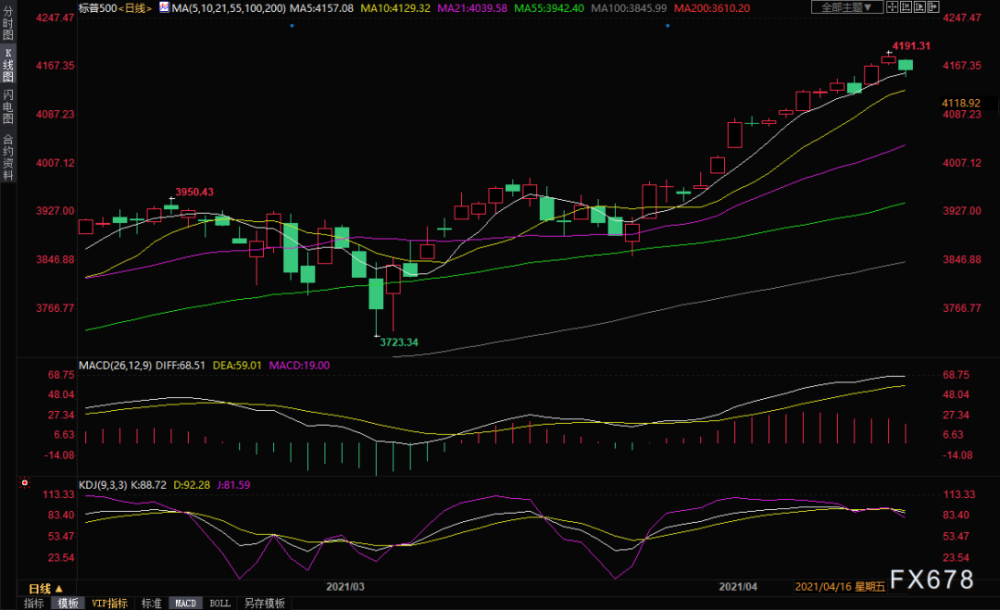This screenshot has width=1000, height=610.
Task: Click the 2021/03 date label on time axis
Action: (345, 586)
